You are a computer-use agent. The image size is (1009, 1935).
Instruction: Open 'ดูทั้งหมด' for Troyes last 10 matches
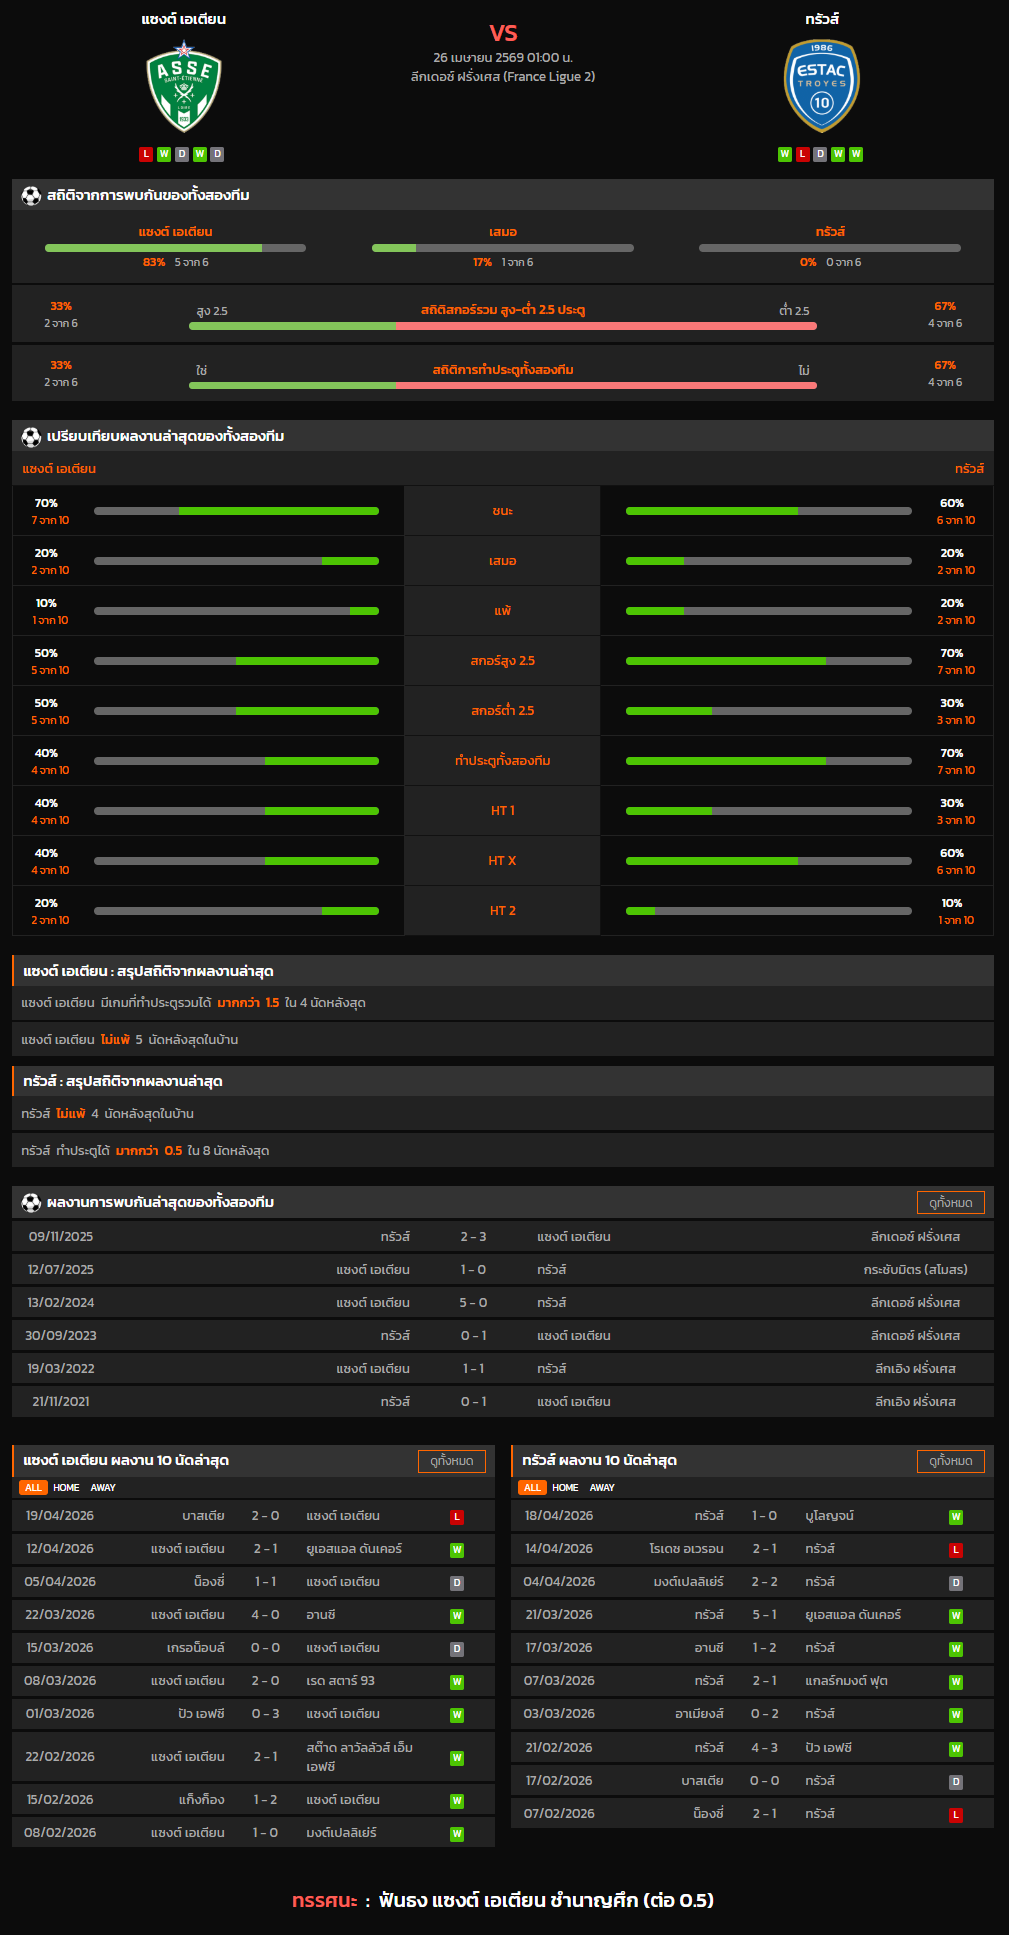pos(950,1461)
